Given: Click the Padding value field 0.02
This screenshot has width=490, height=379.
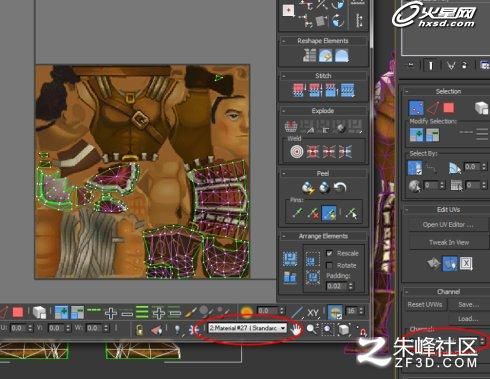Looking at the screenshot, I should (336, 286).
